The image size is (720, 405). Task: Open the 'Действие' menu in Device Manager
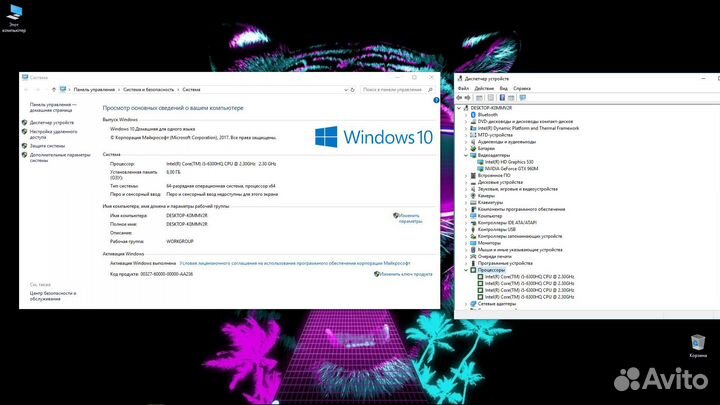tap(484, 87)
